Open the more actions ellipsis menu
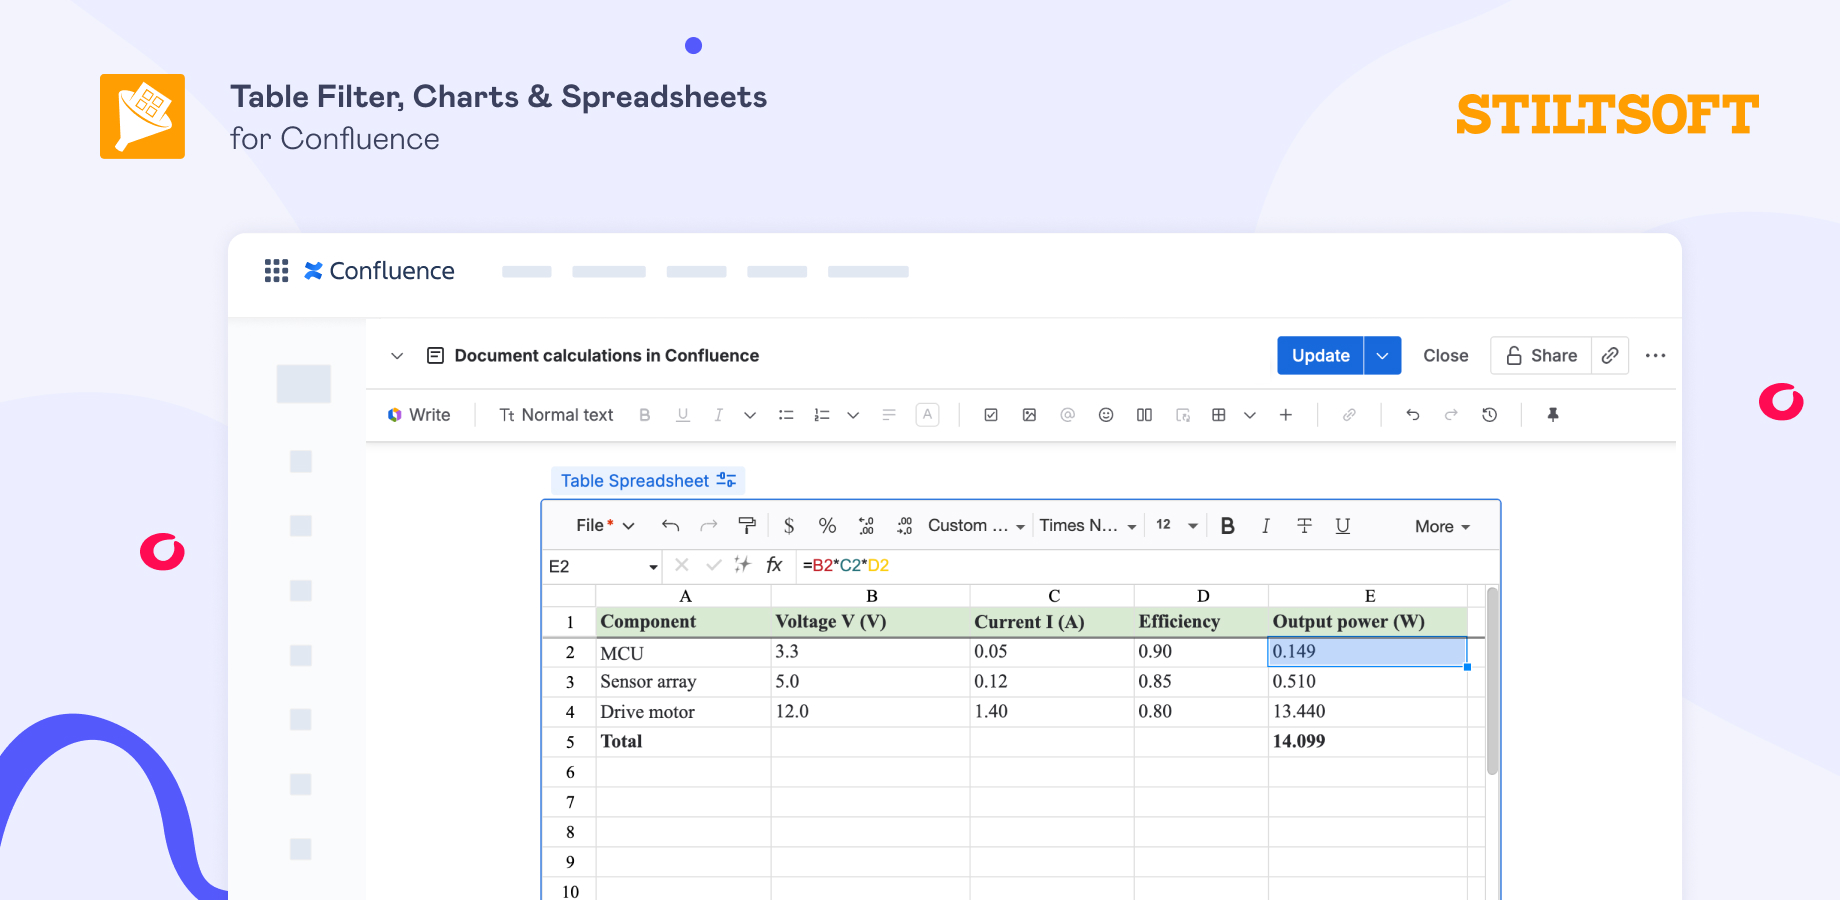1840x900 pixels. point(1656,356)
